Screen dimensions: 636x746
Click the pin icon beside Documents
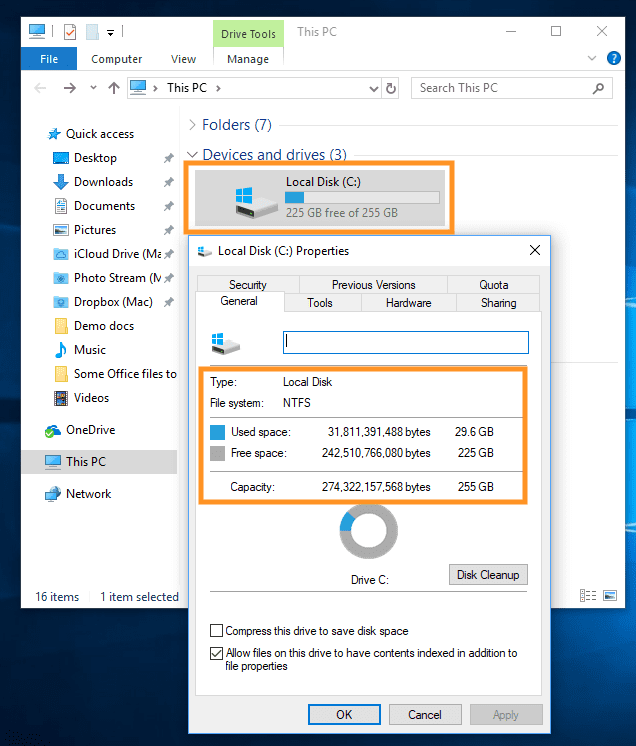tap(168, 206)
